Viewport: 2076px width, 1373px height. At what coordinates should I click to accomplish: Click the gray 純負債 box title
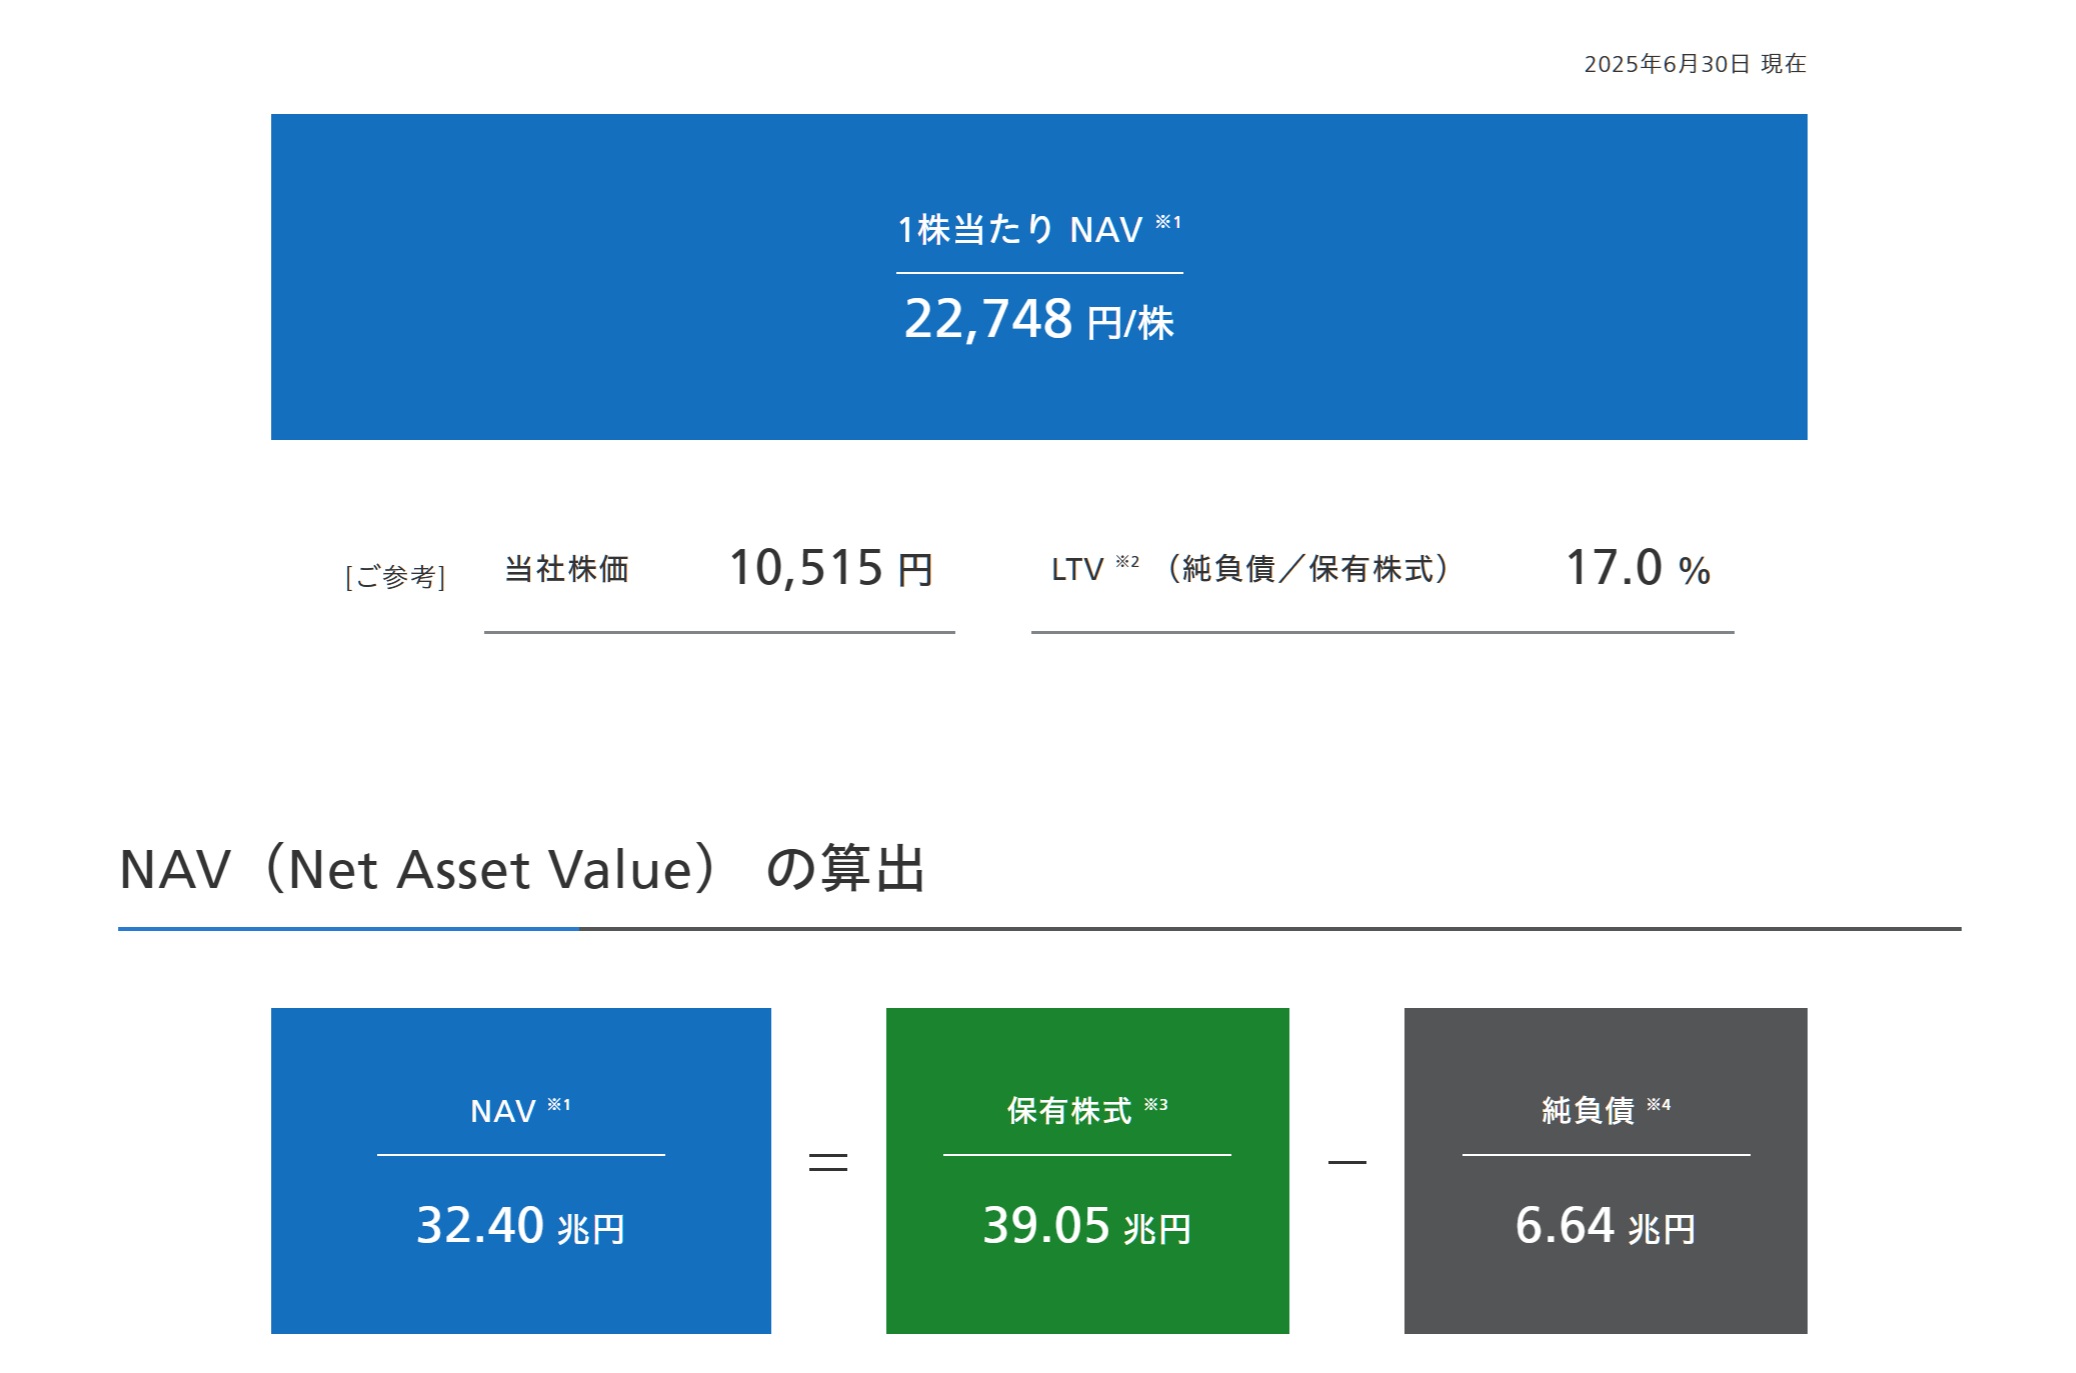click(x=1588, y=1111)
